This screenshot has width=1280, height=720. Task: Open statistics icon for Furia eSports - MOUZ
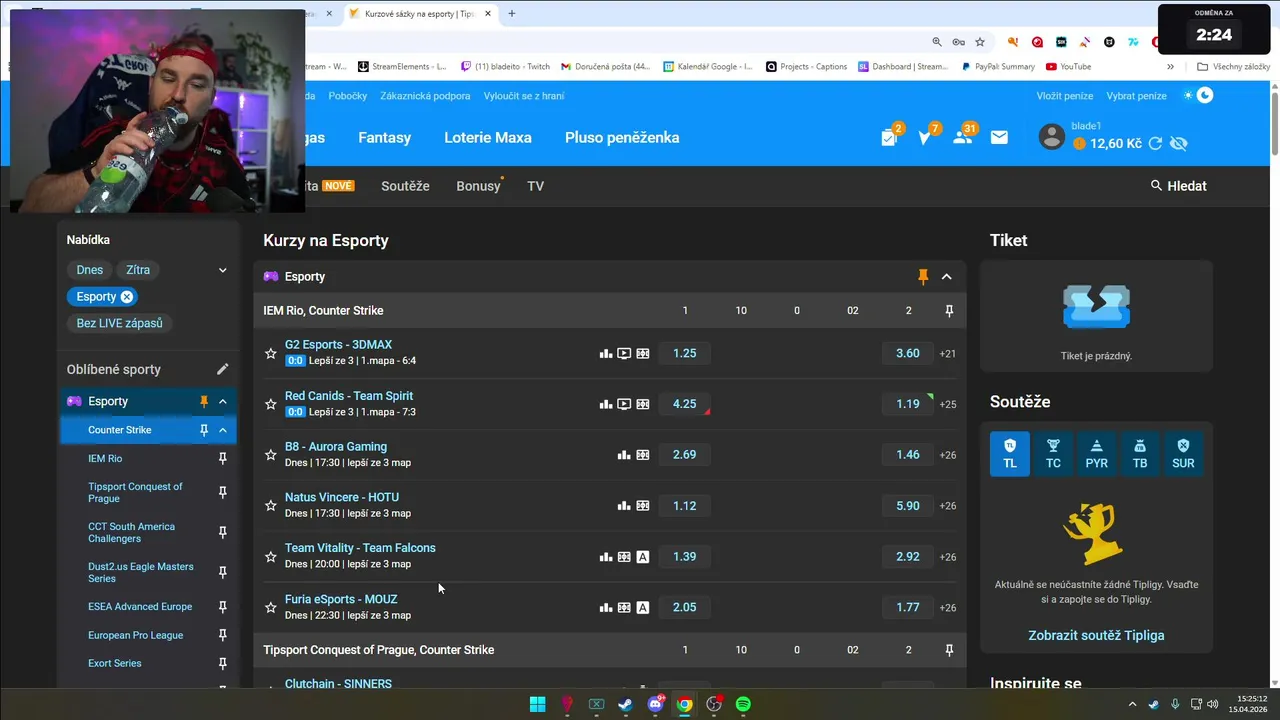coord(606,608)
